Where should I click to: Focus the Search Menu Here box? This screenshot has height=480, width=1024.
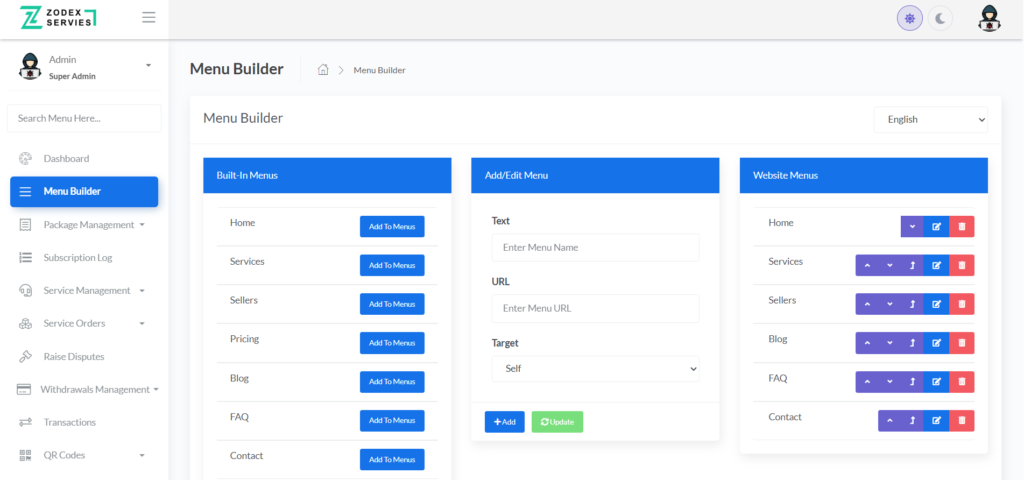(x=84, y=118)
